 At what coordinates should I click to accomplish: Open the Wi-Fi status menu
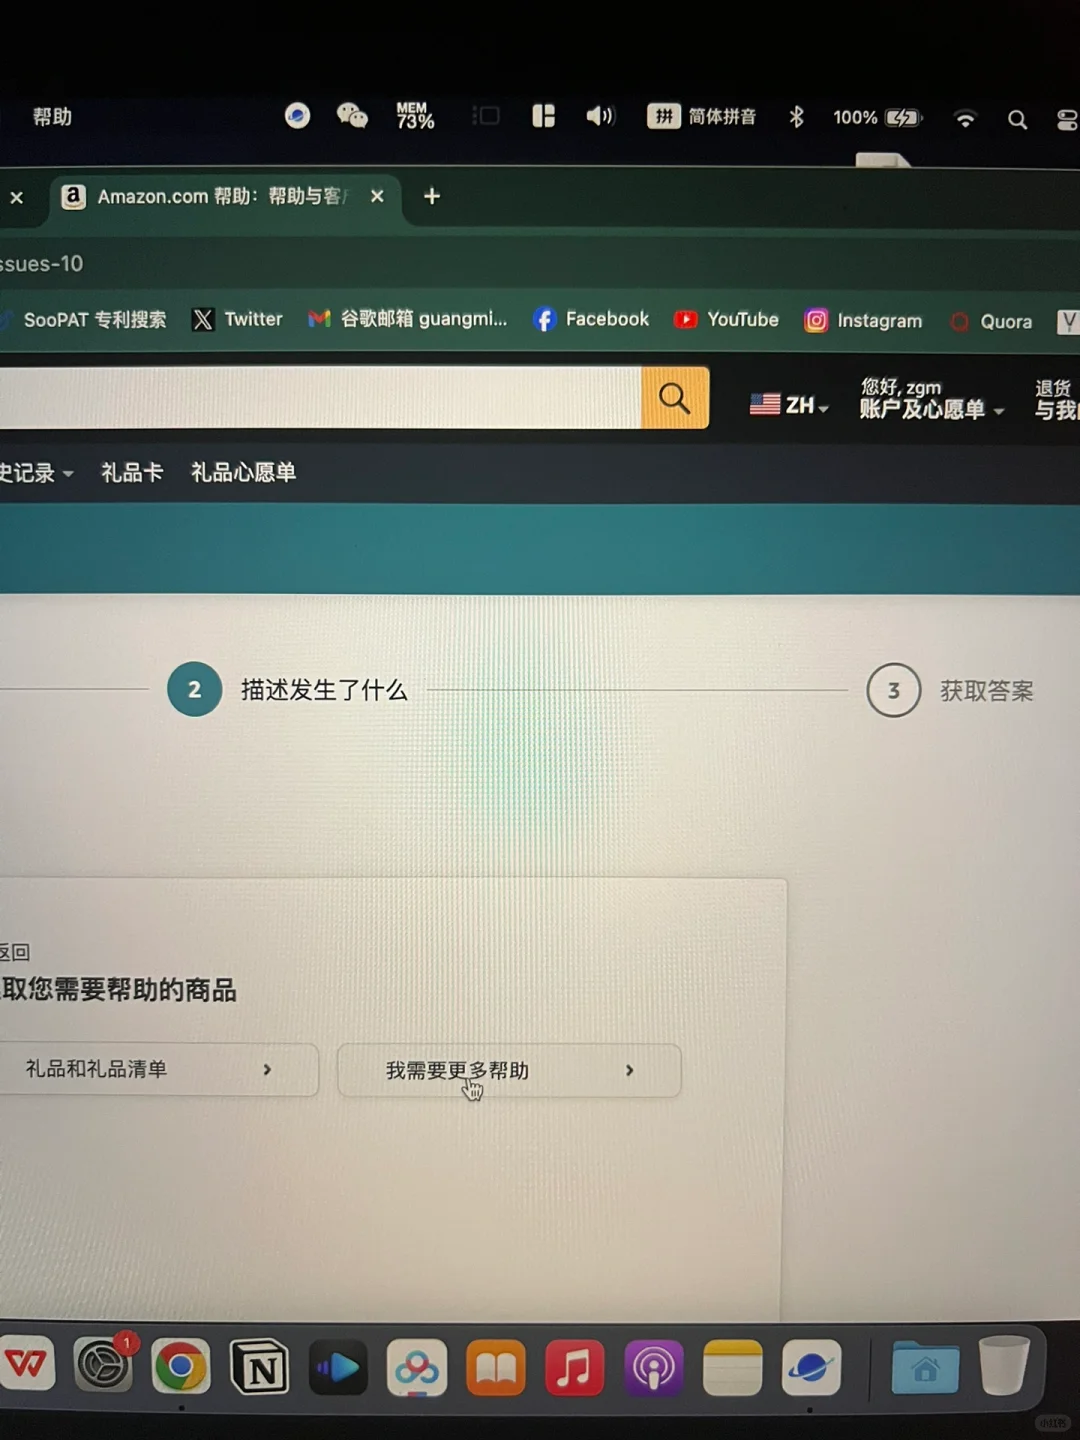(965, 119)
